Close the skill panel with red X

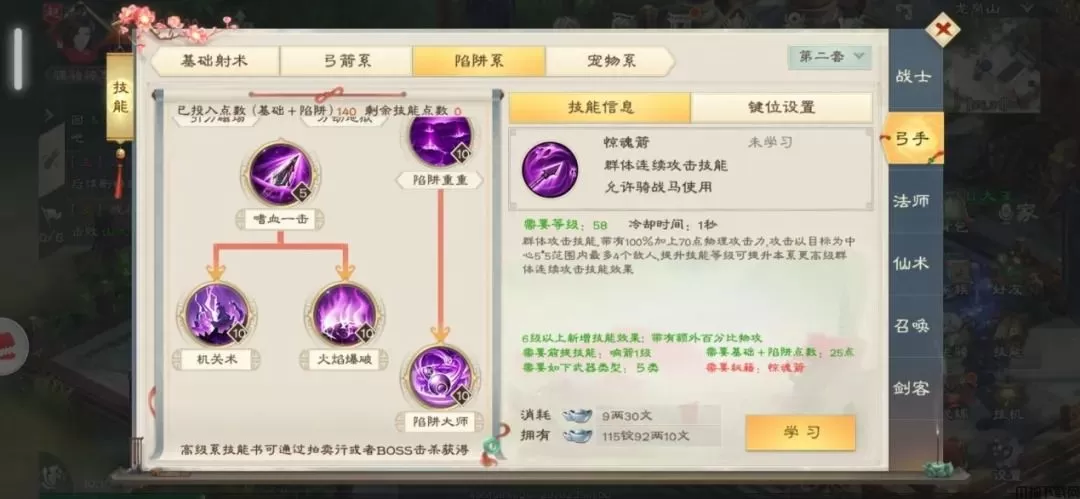point(942,30)
